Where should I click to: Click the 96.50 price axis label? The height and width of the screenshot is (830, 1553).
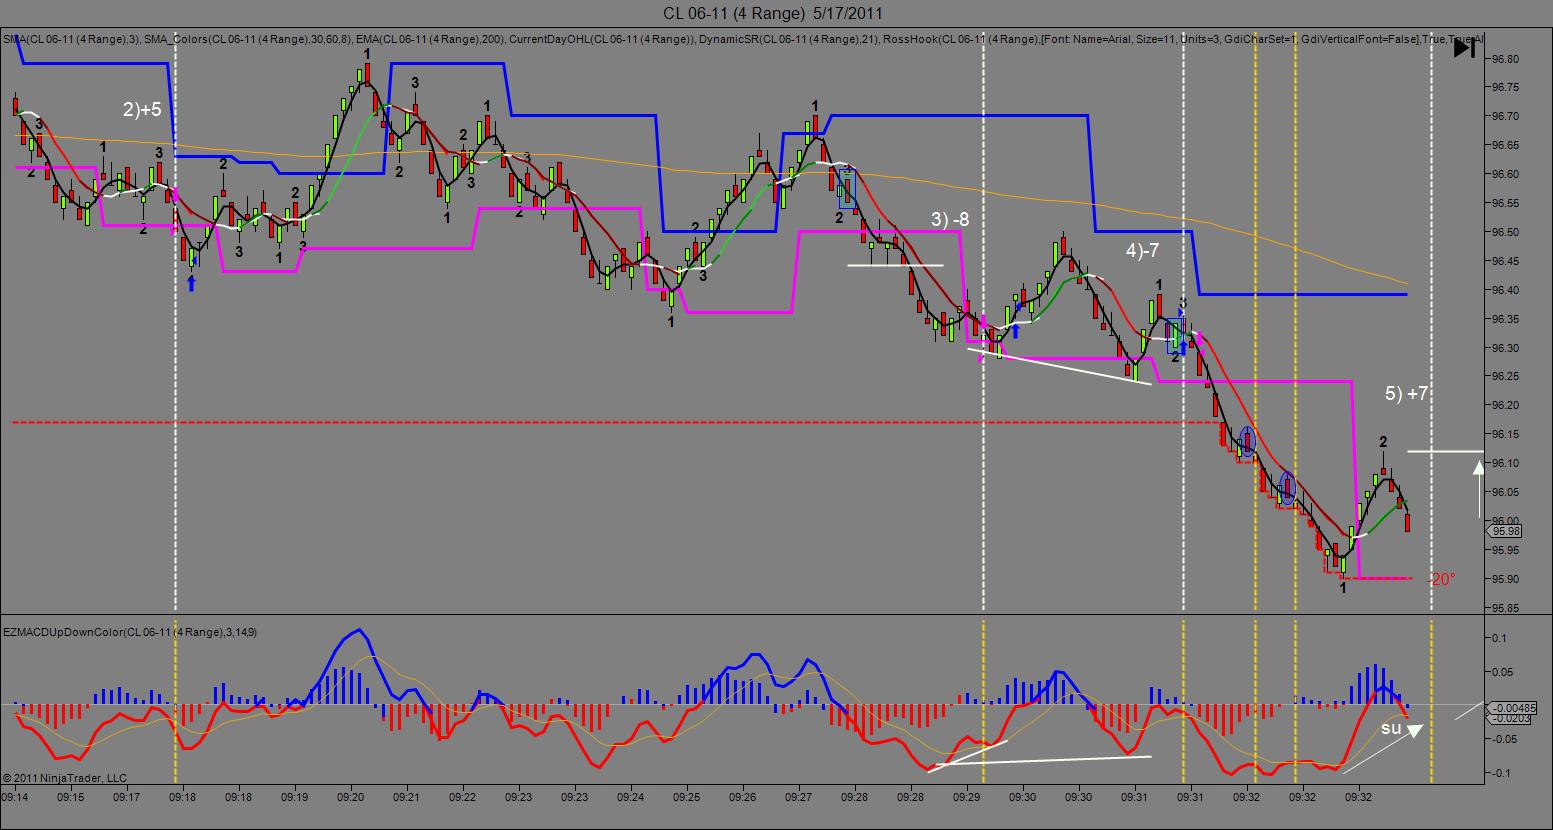tap(1504, 232)
